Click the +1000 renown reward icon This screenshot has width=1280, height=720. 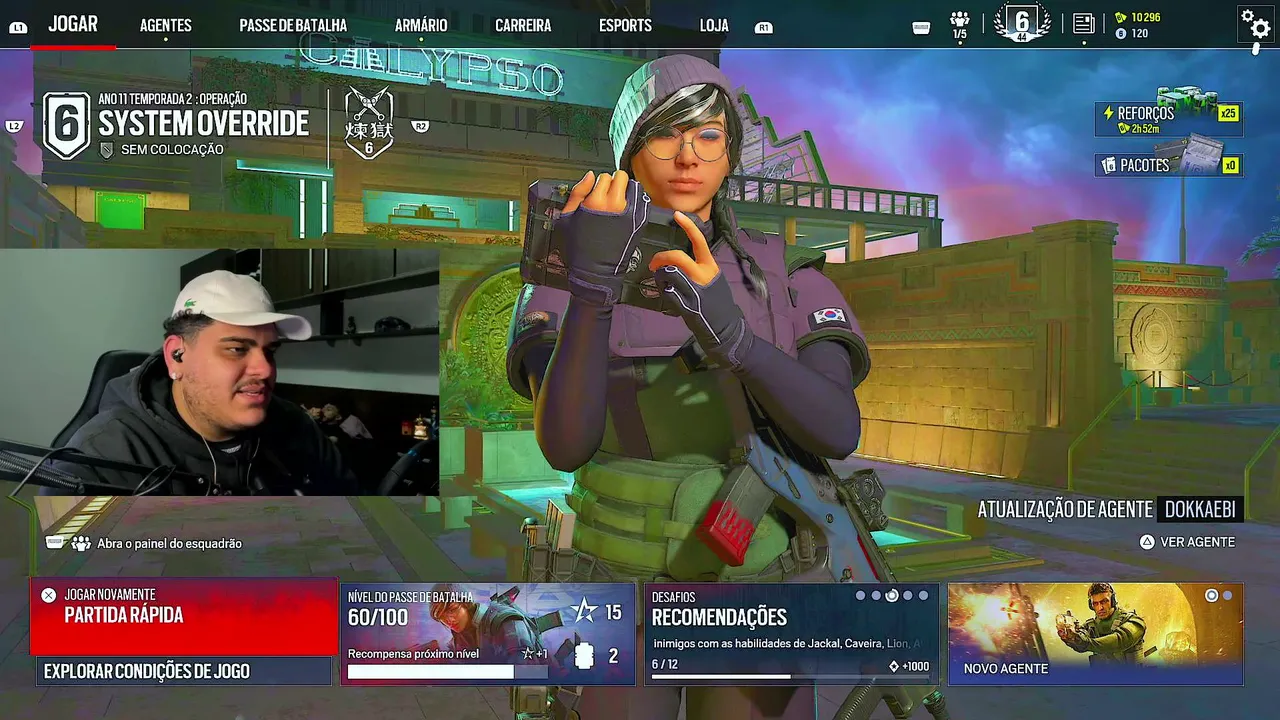point(894,666)
